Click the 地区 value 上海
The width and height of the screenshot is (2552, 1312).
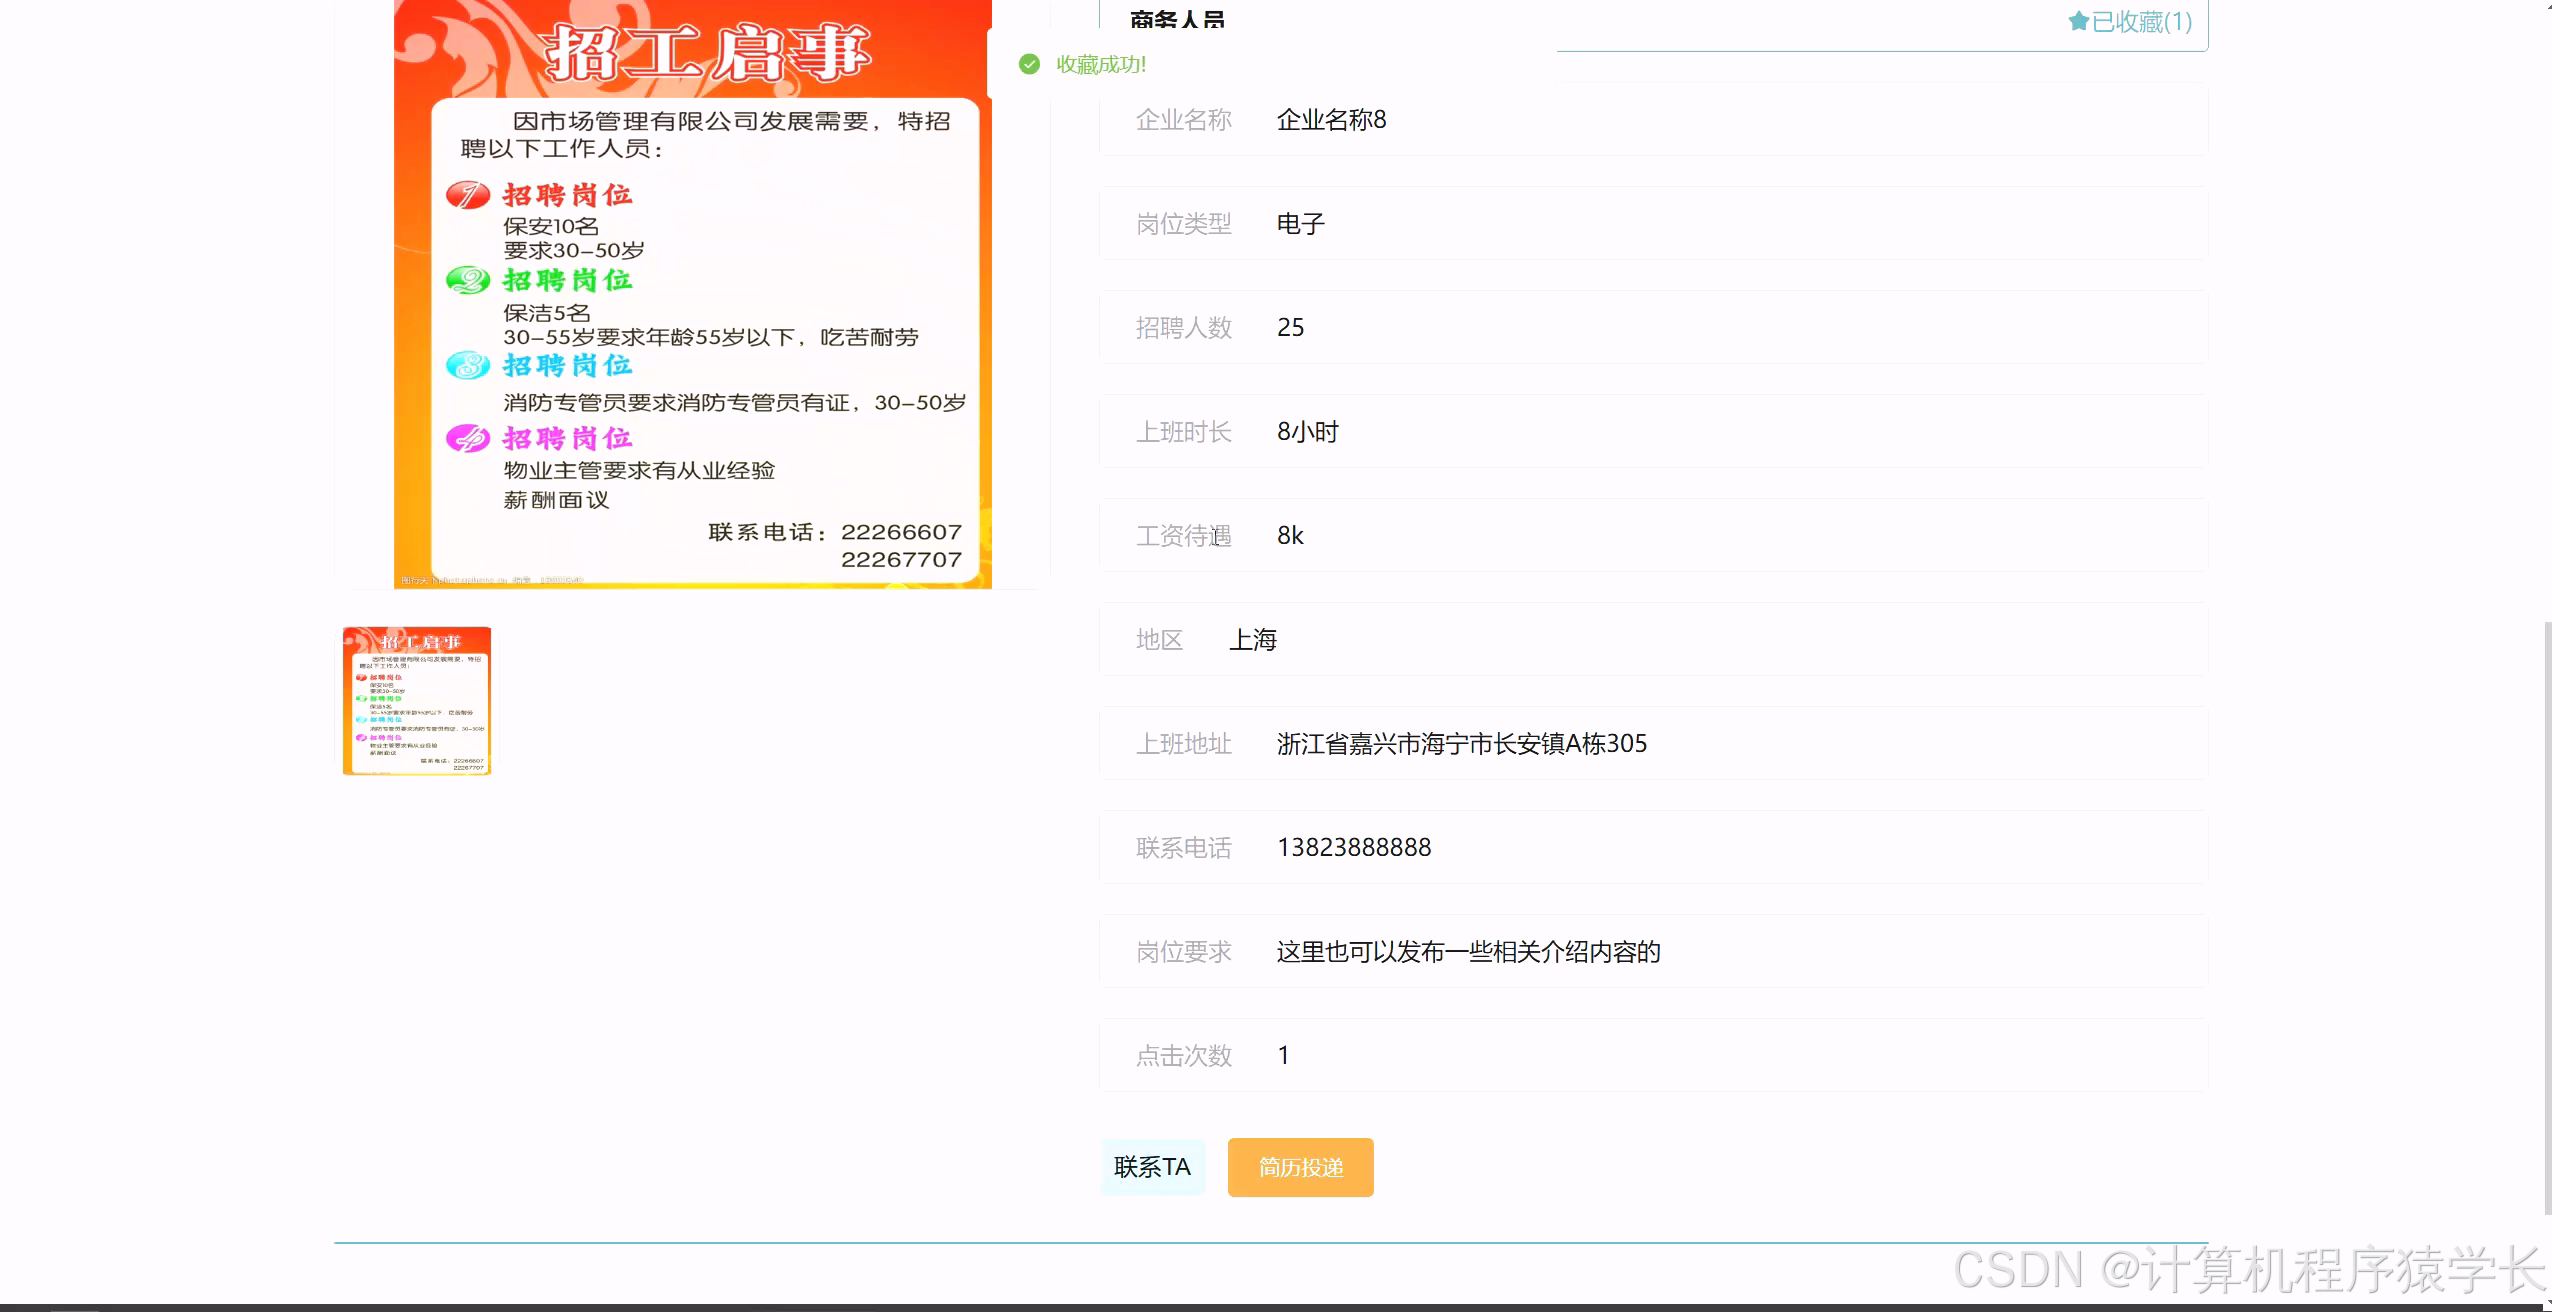coord(1254,639)
